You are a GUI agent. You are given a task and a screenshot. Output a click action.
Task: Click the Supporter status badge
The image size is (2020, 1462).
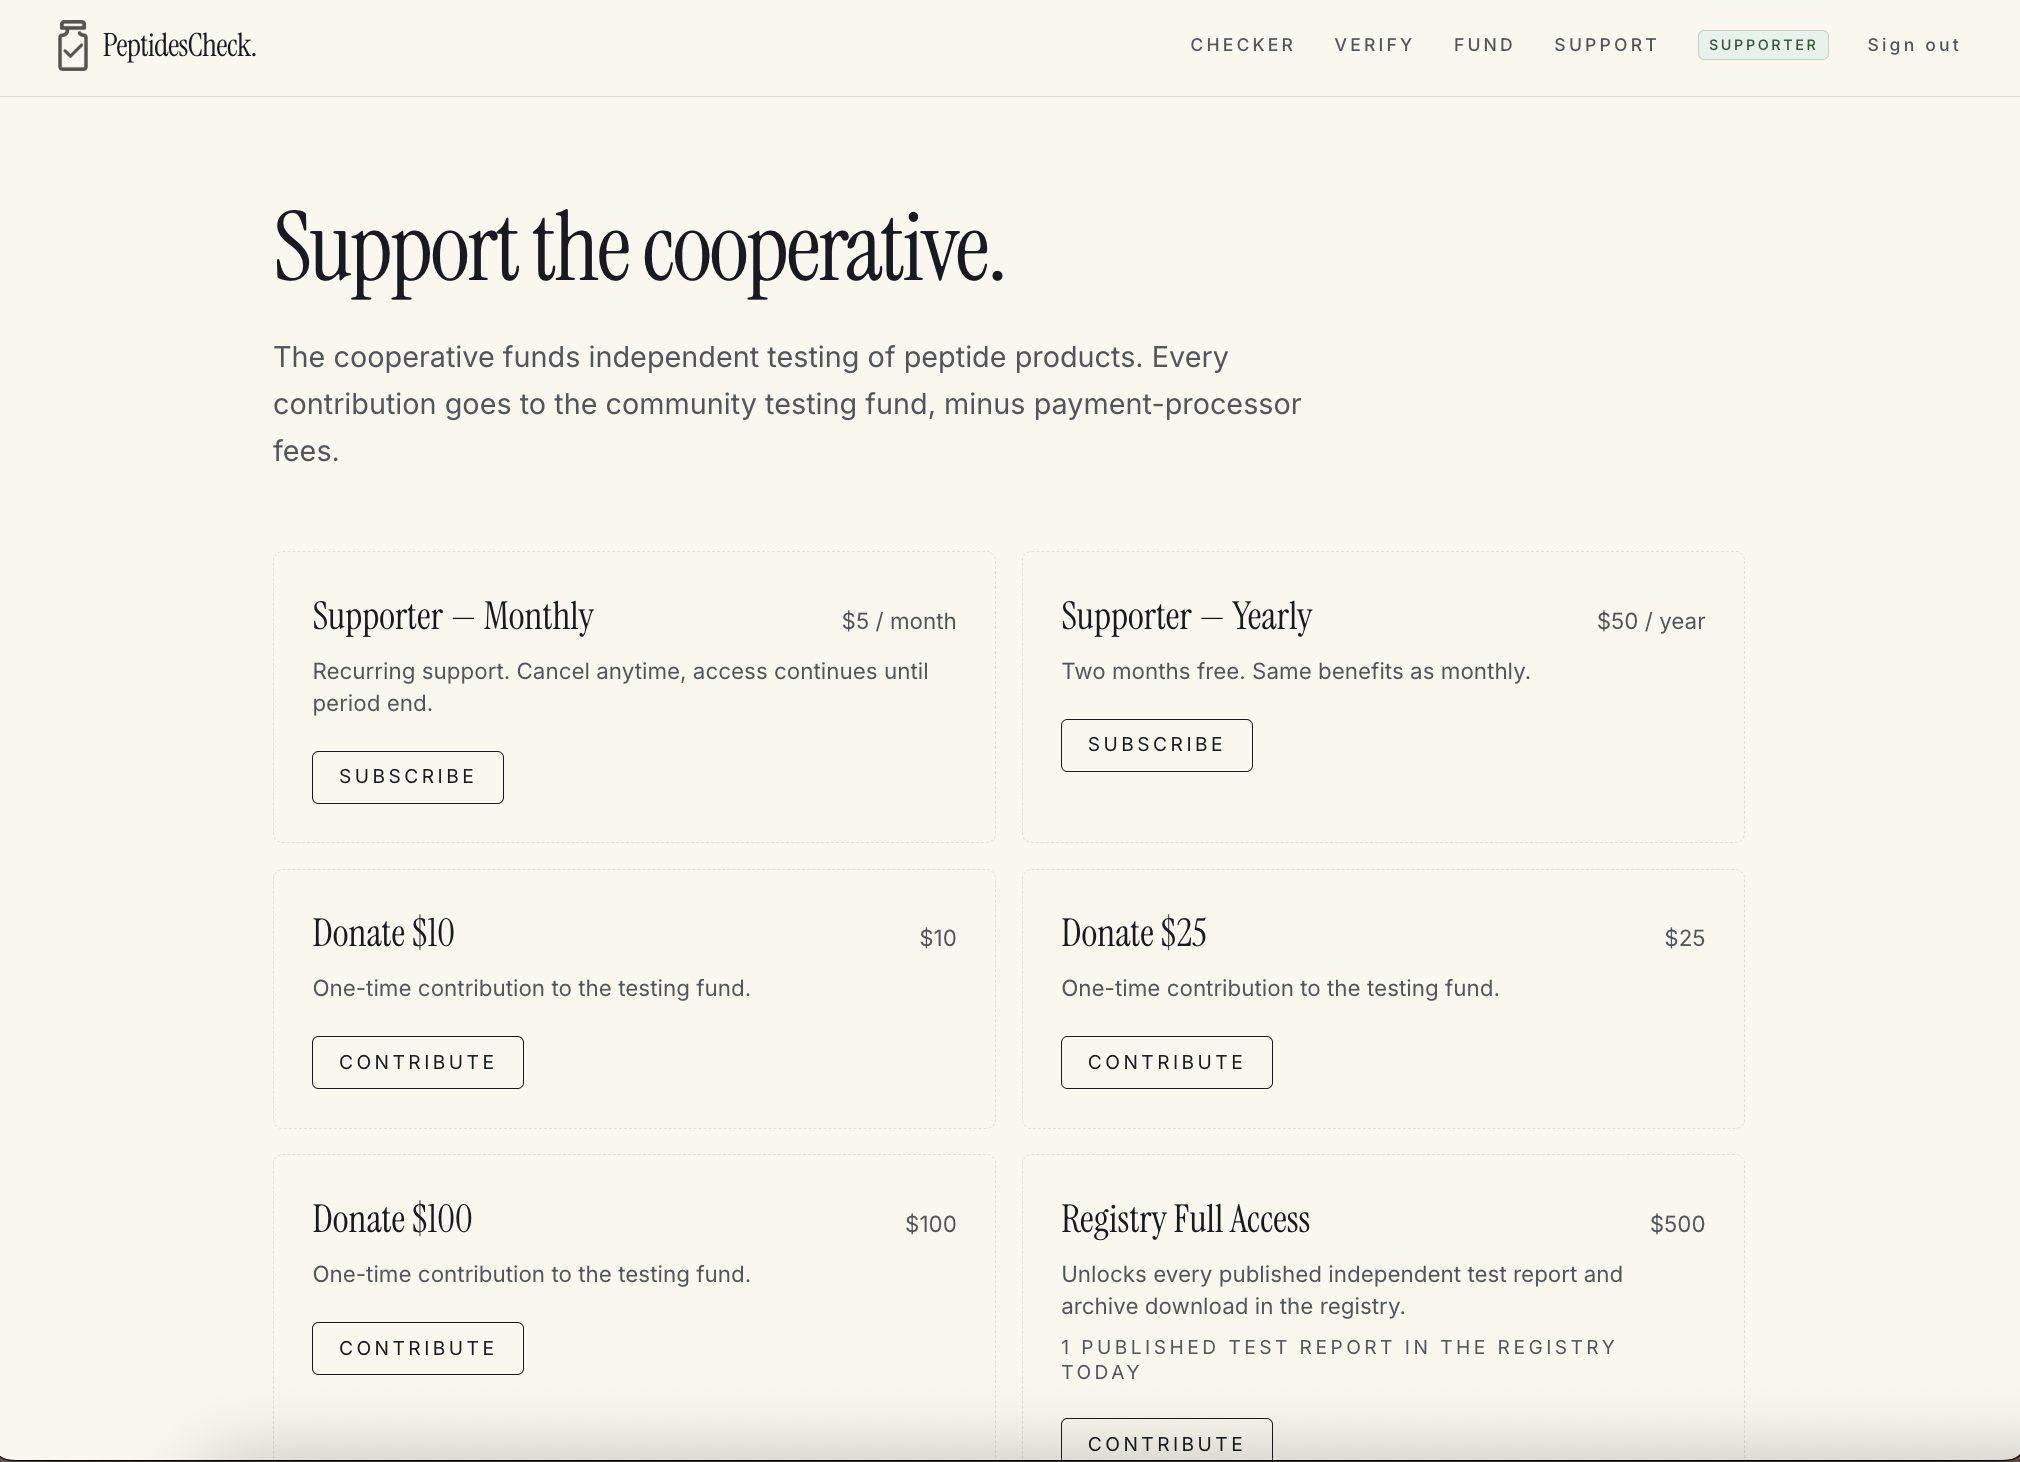pyautogui.click(x=1763, y=45)
